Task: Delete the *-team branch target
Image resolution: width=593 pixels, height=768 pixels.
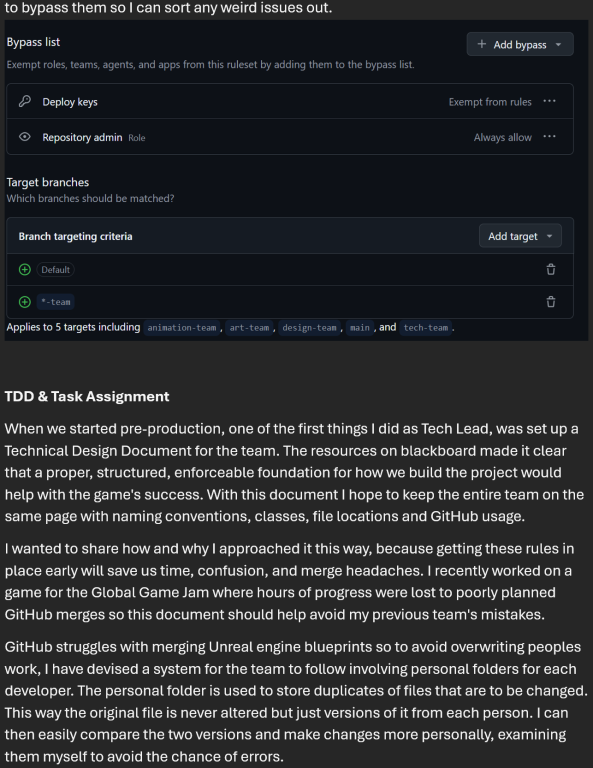Action: (x=551, y=302)
